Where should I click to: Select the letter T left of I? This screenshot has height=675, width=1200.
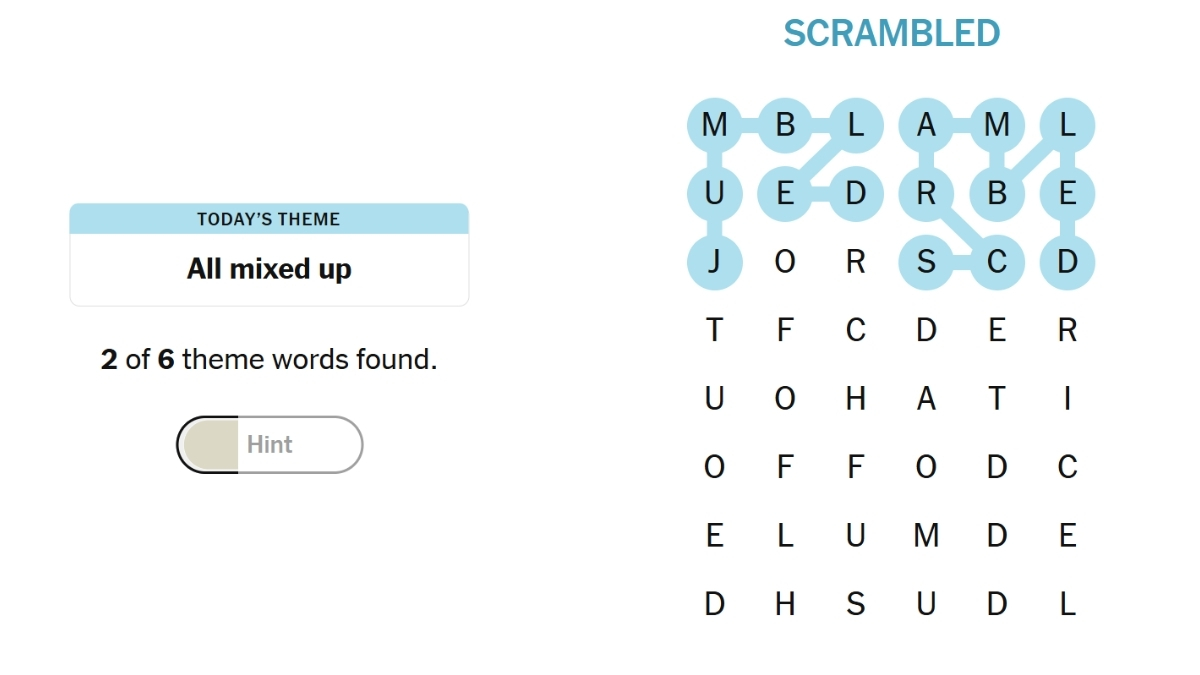tap(996, 398)
